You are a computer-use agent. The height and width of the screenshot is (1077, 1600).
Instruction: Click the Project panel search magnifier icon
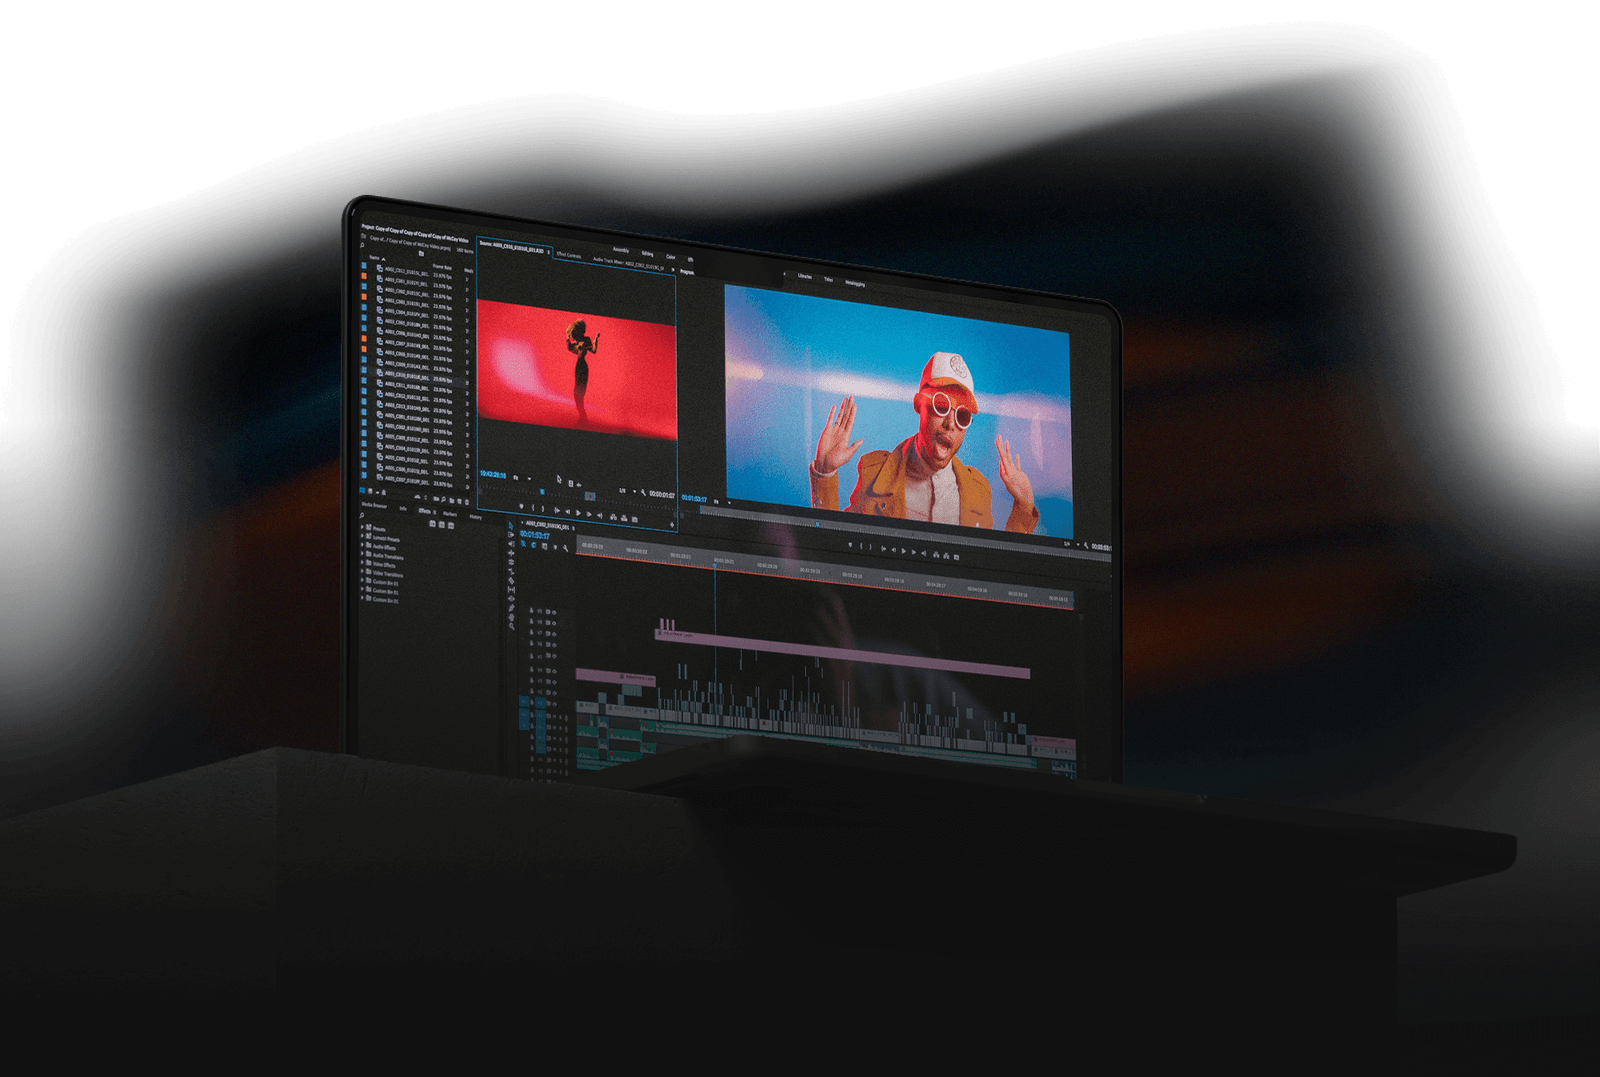point(363,245)
